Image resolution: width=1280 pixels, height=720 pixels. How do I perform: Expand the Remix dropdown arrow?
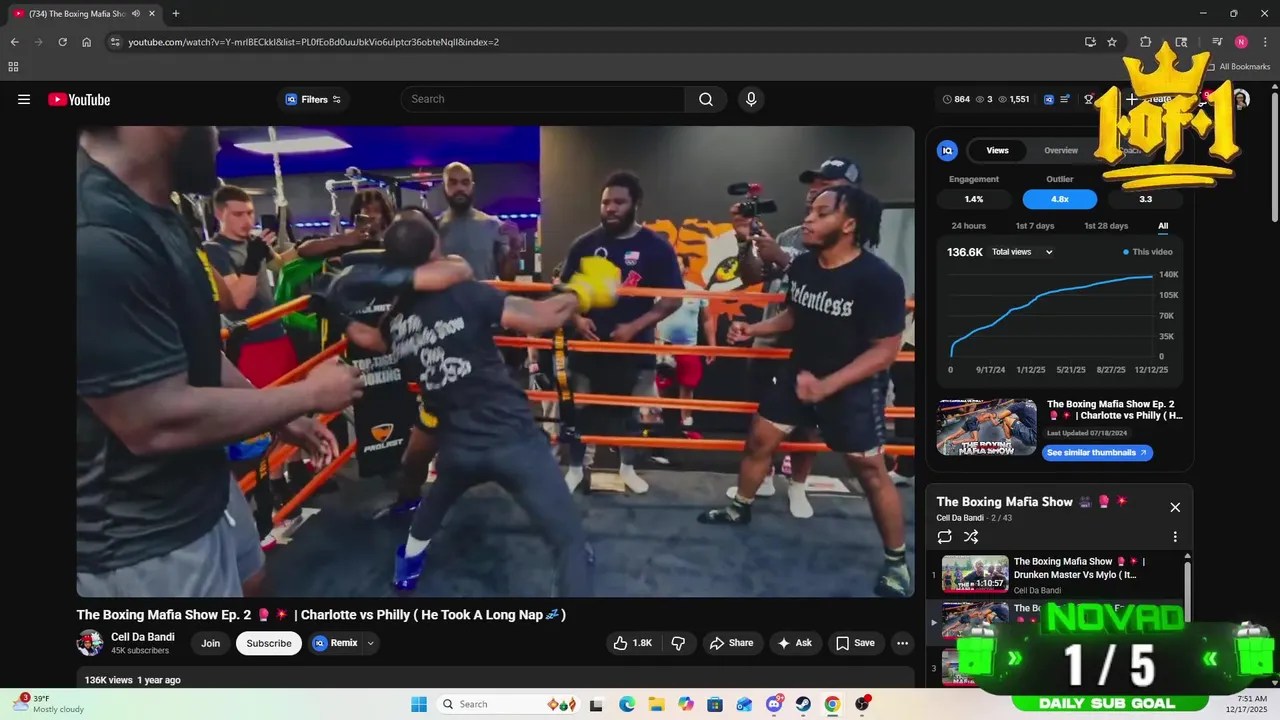tap(371, 643)
